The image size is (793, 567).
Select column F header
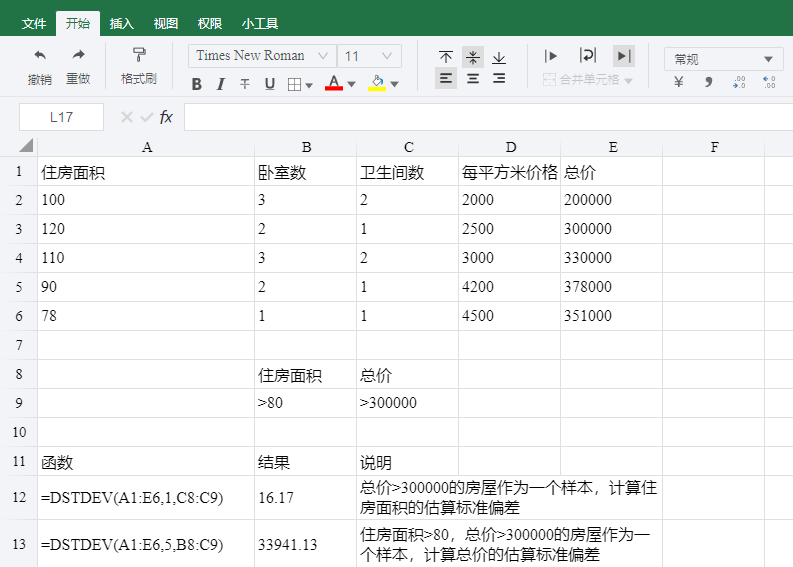point(714,147)
